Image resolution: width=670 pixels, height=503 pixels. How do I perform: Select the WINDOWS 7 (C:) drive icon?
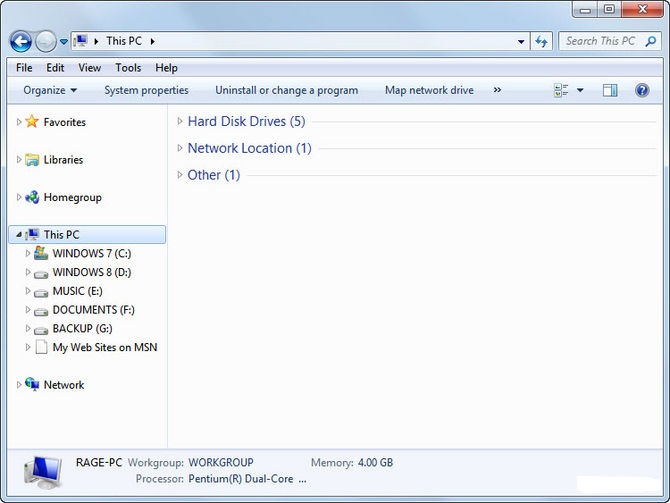click(x=41, y=253)
